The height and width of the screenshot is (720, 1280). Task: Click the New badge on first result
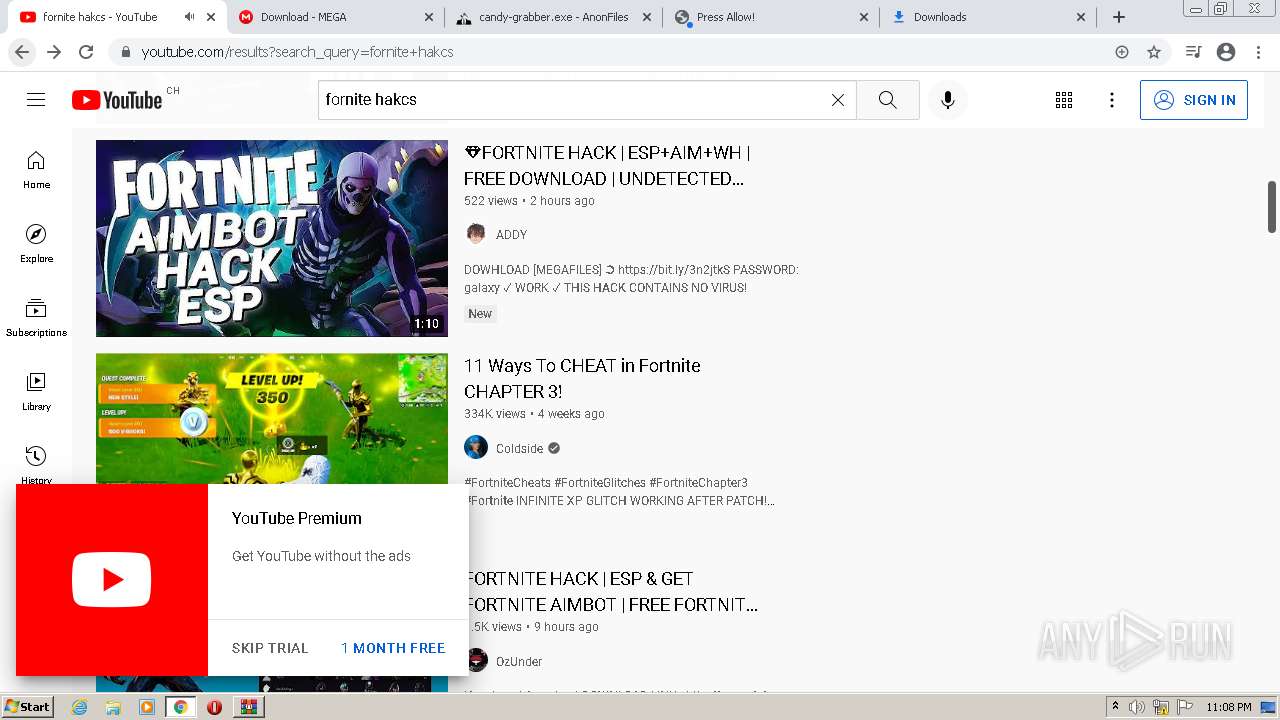[x=480, y=314]
